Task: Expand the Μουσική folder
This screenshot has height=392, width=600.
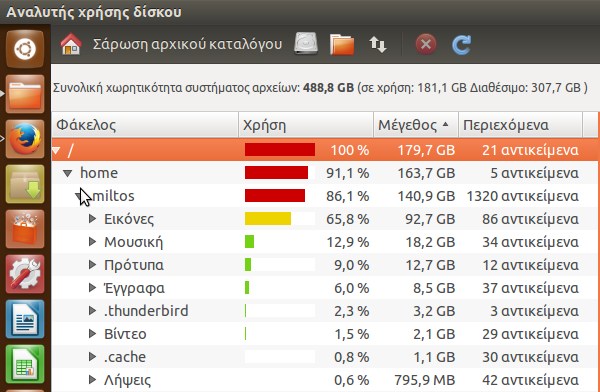Action: 92,242
